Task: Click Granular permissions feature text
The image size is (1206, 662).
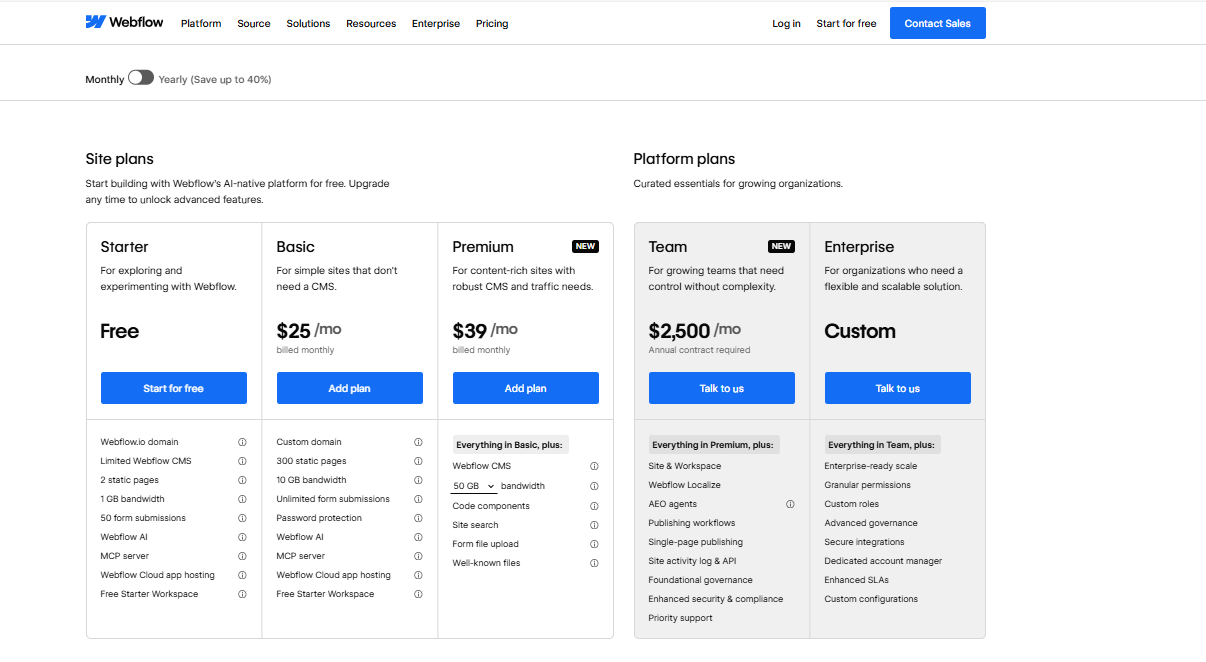Action: click(868, 485)
